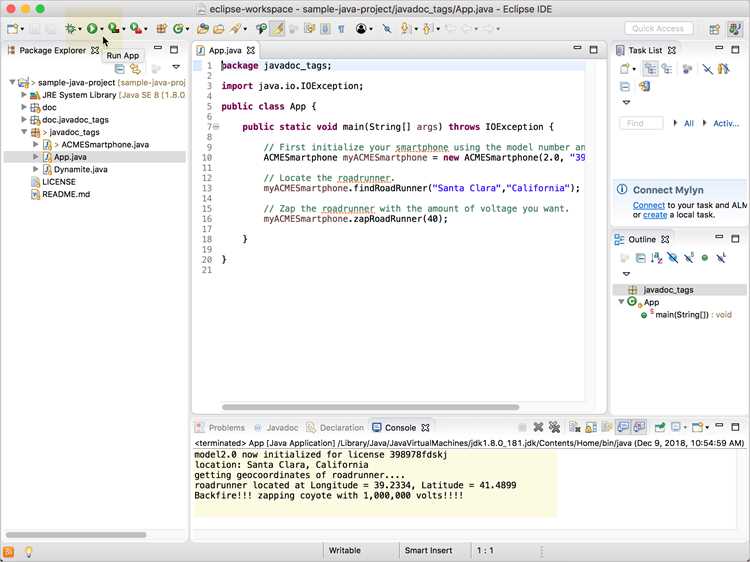Click the Activ... link in Task List
The image size is (750, 562).
point(726,123)
